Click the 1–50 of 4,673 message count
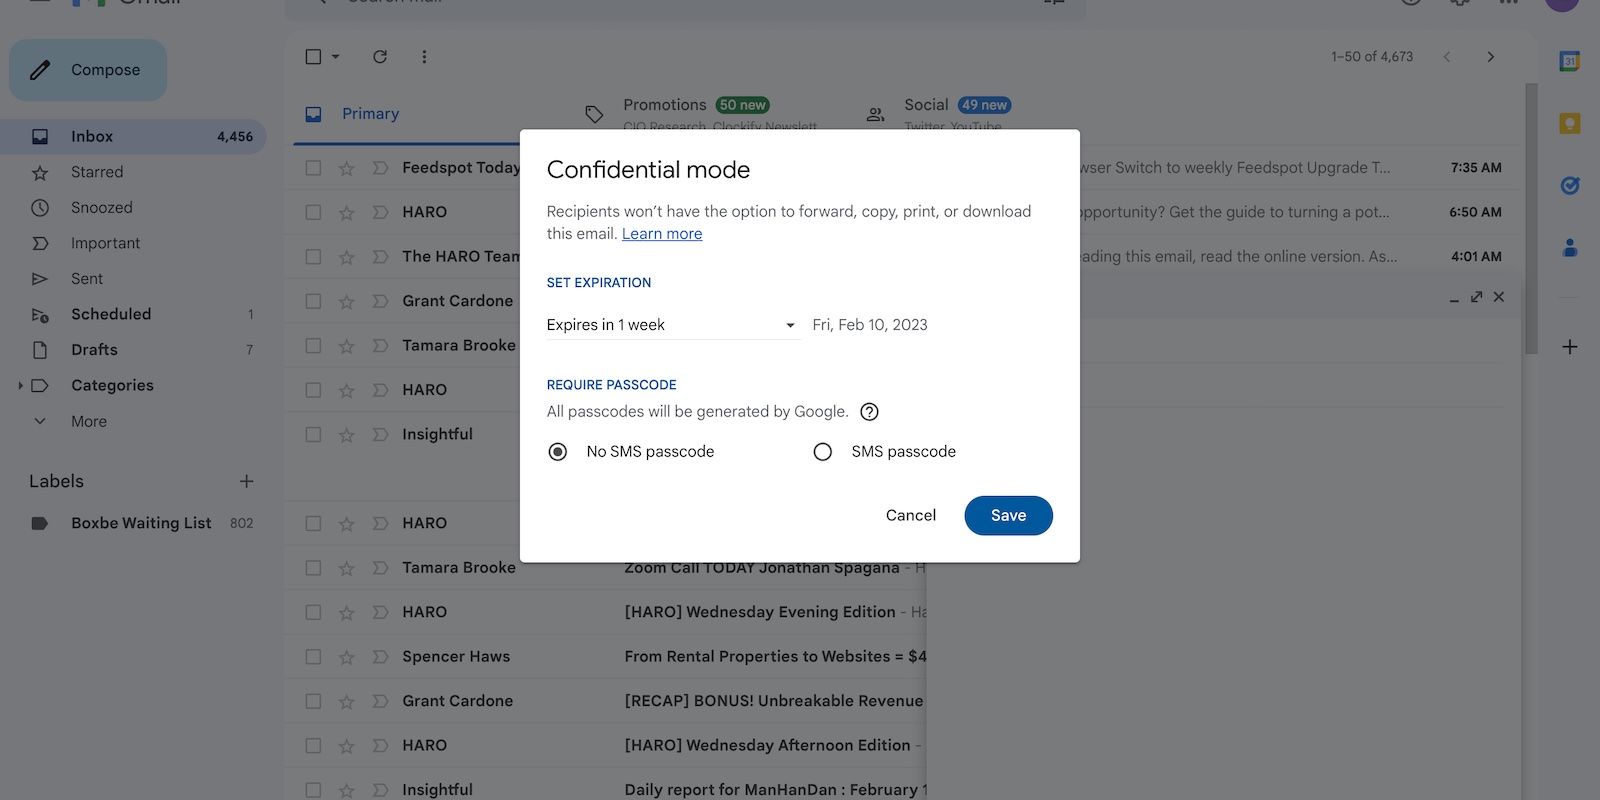The height and width of the screenshot is (800, 1600). click(x=1372, y=57)
